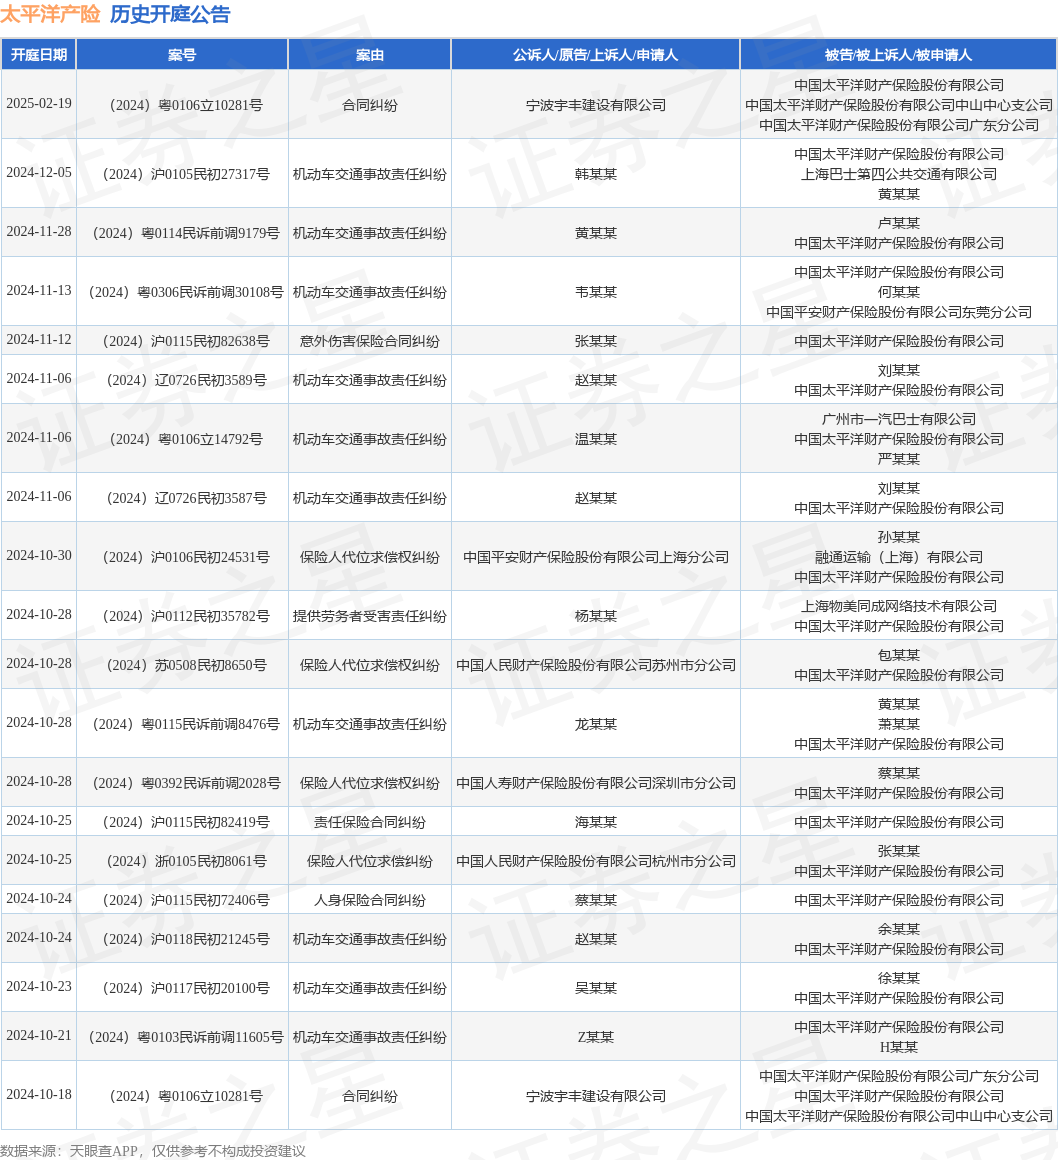
Task: Click plaintiff 中国平安财产保险股份有限公司上海分公司
Action: pyautogui.click(x=596, y=557)
